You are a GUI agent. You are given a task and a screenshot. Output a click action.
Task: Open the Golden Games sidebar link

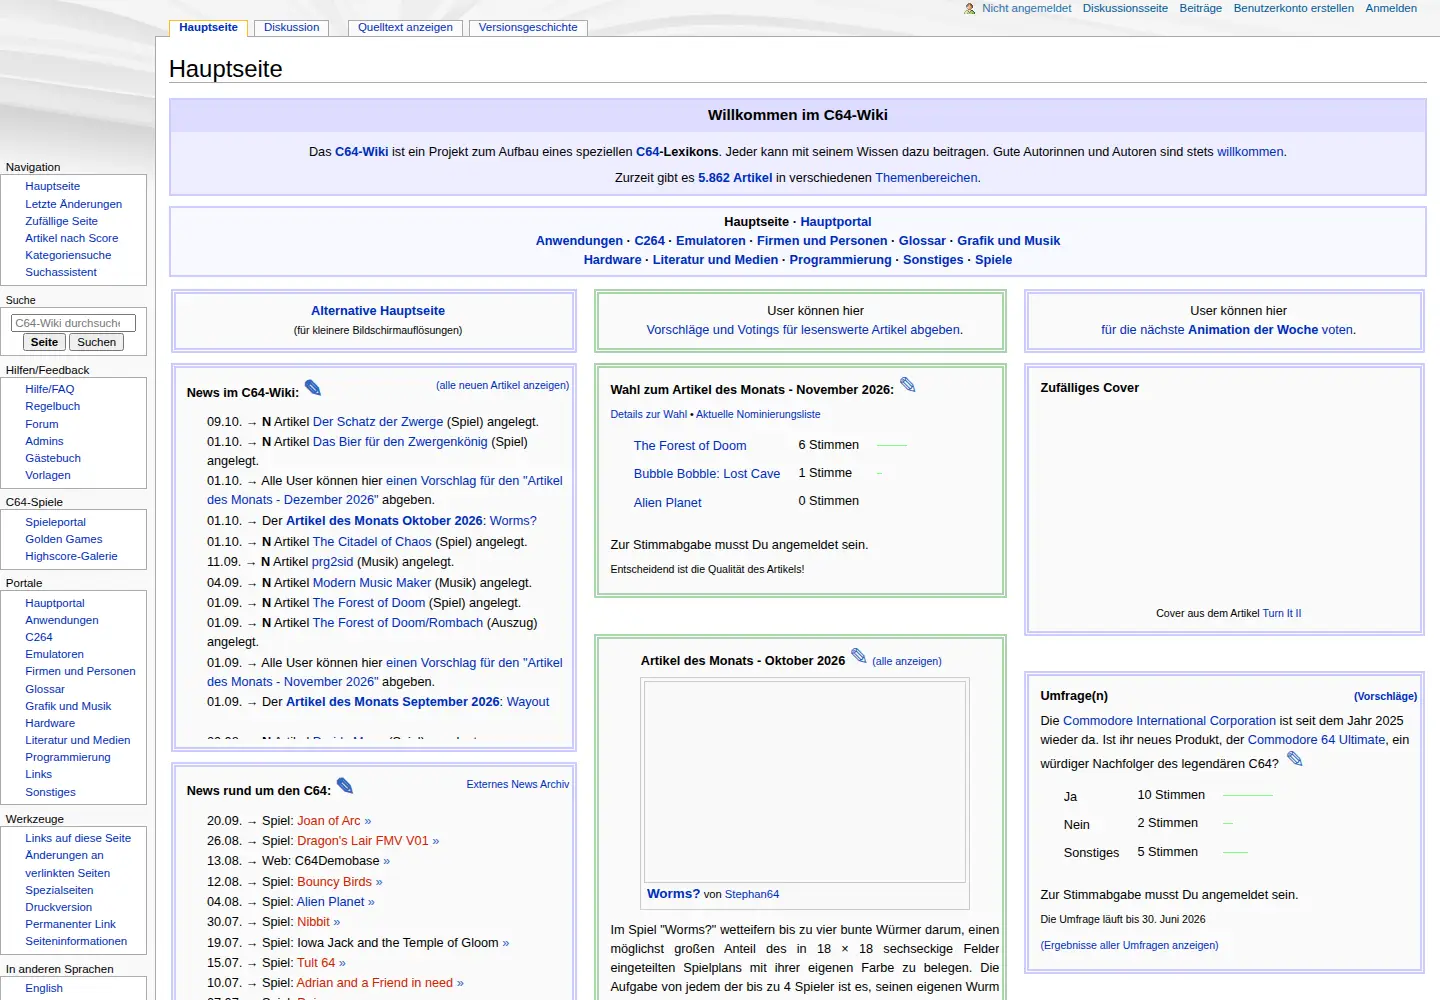(64, 539)
